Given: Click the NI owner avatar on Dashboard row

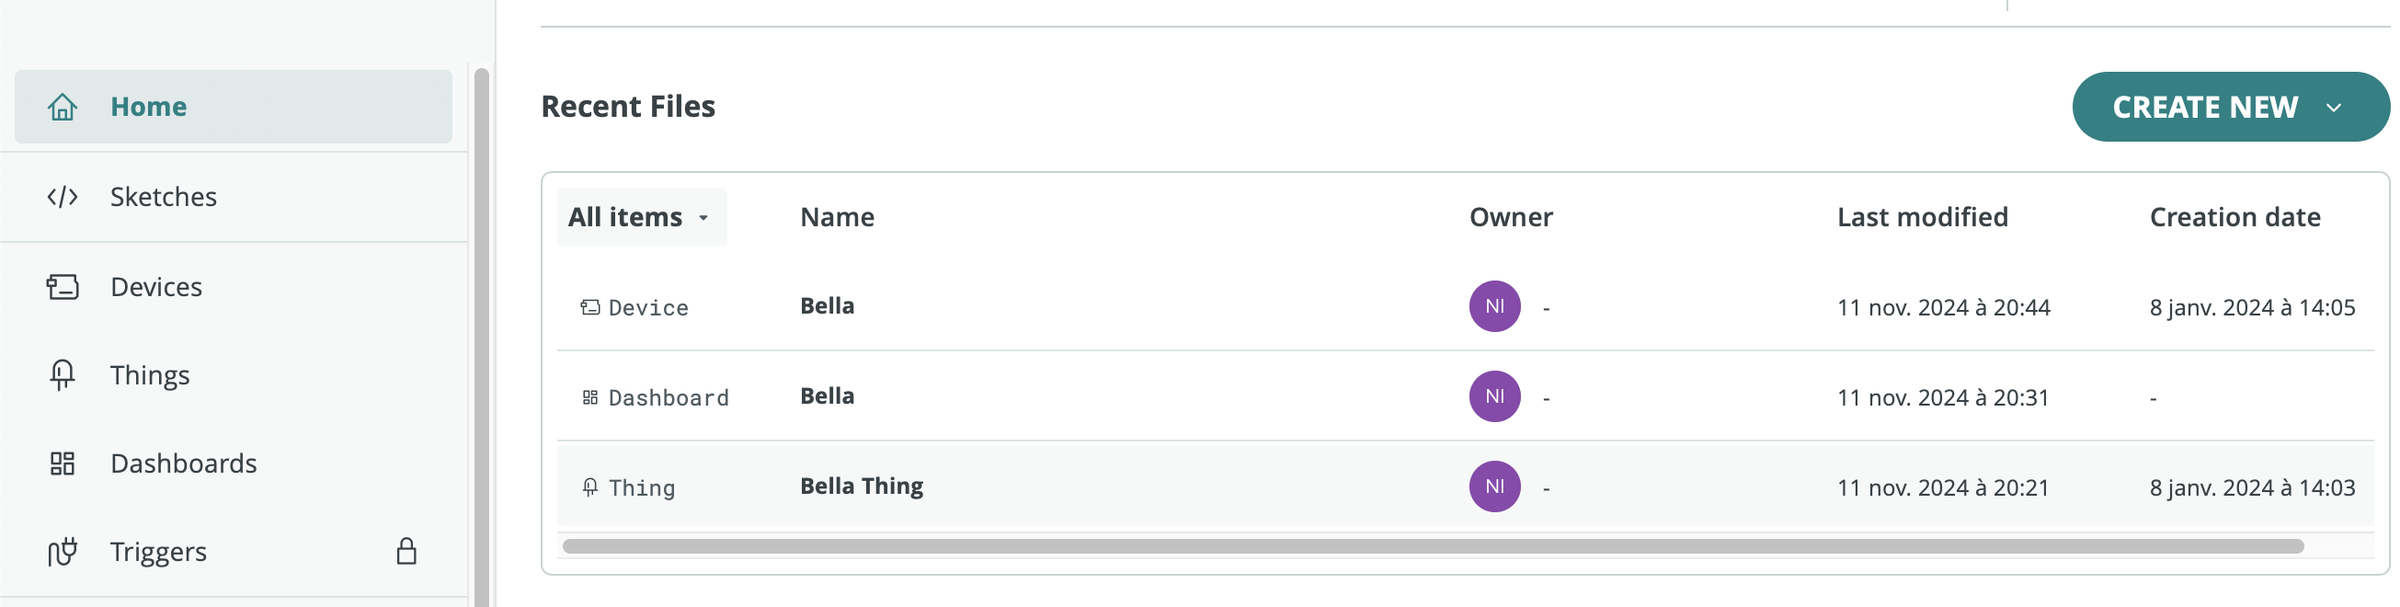Looking at the screenshot, I should click(1494, 396).
